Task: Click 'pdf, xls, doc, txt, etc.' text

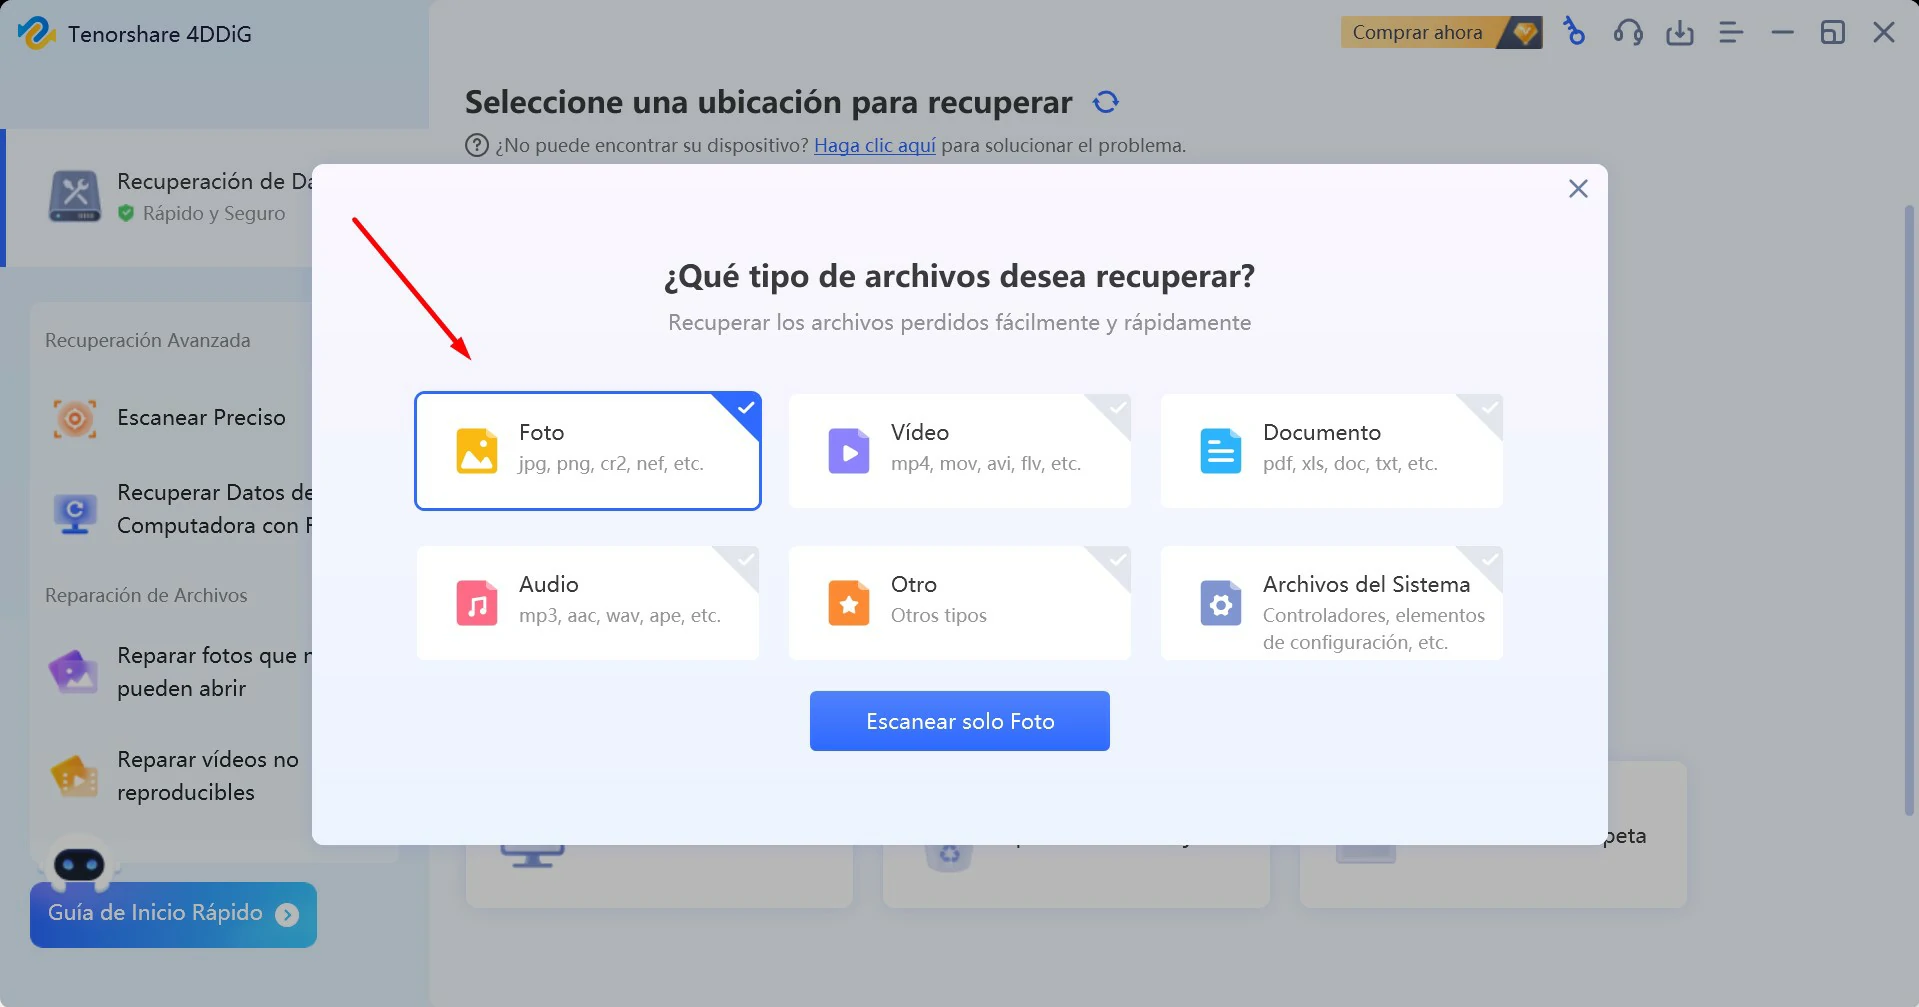Action: tap(1350, 464)
